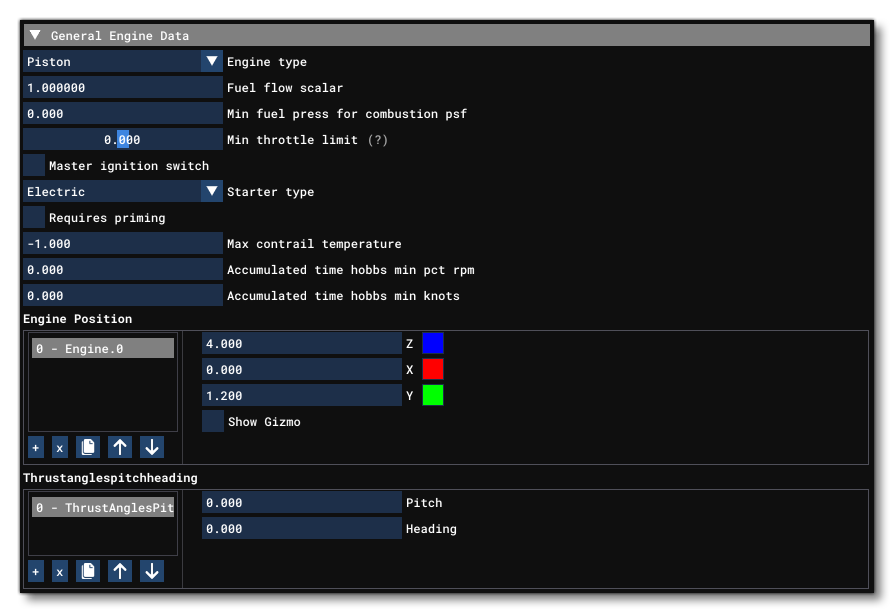
Task: Click the Fuel flow scalar input field
Action: pyautogui.click(x=123, y=88)
